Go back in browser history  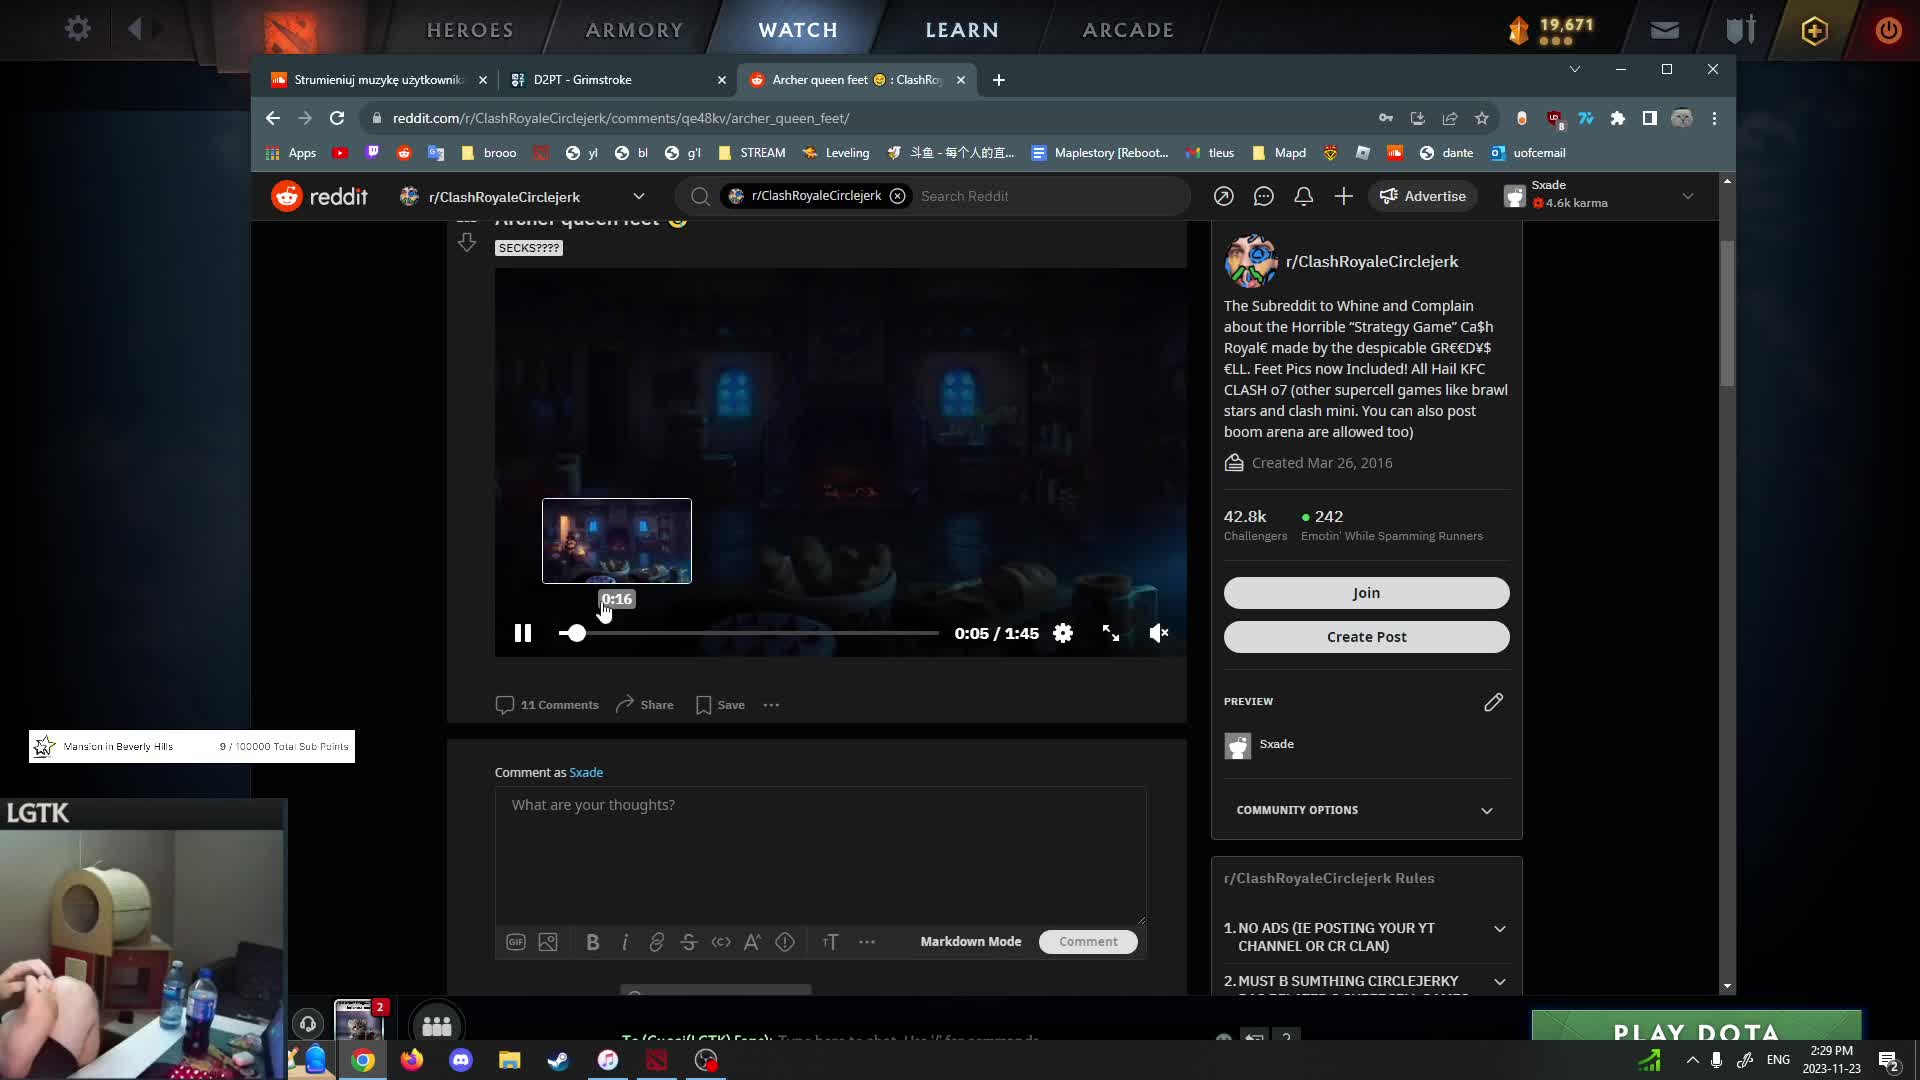pyautogui.click(x=273, y=118)
